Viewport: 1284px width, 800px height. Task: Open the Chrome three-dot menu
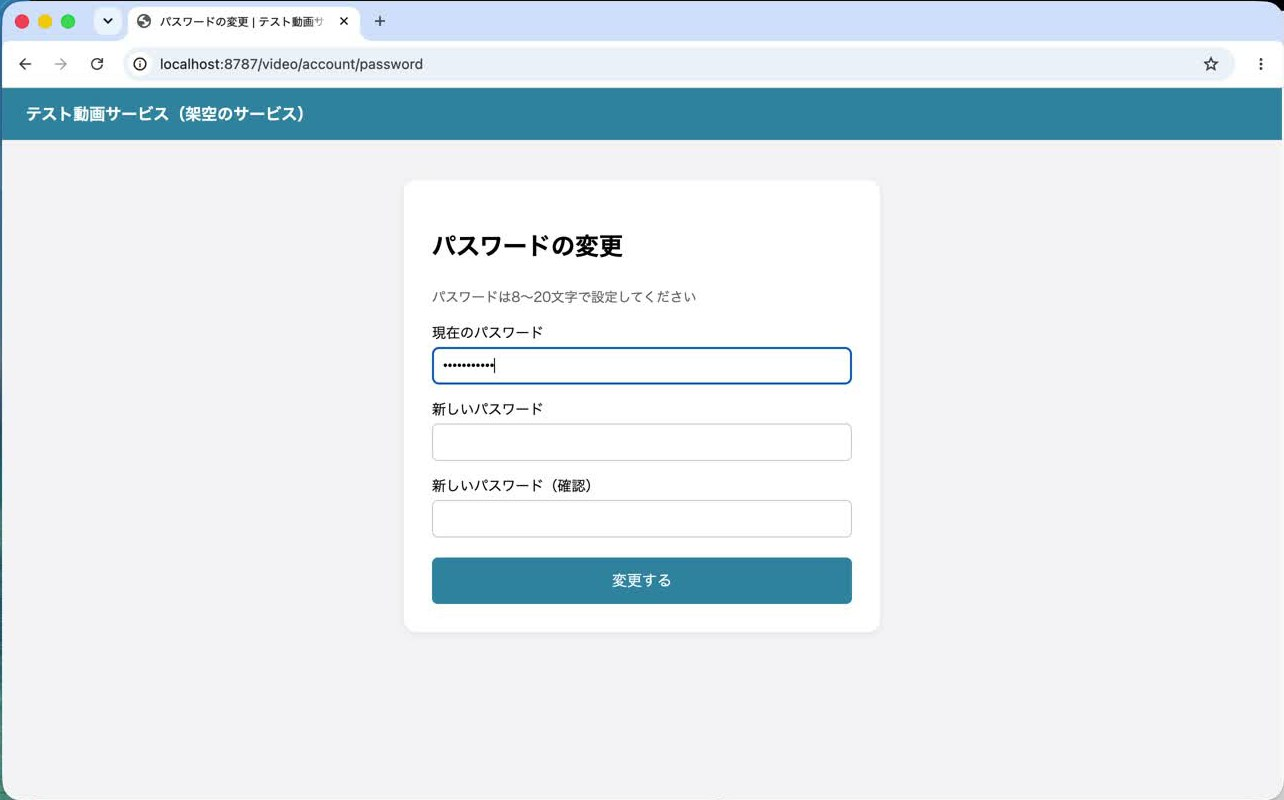pyautogui.click(x=1261, y=64)
